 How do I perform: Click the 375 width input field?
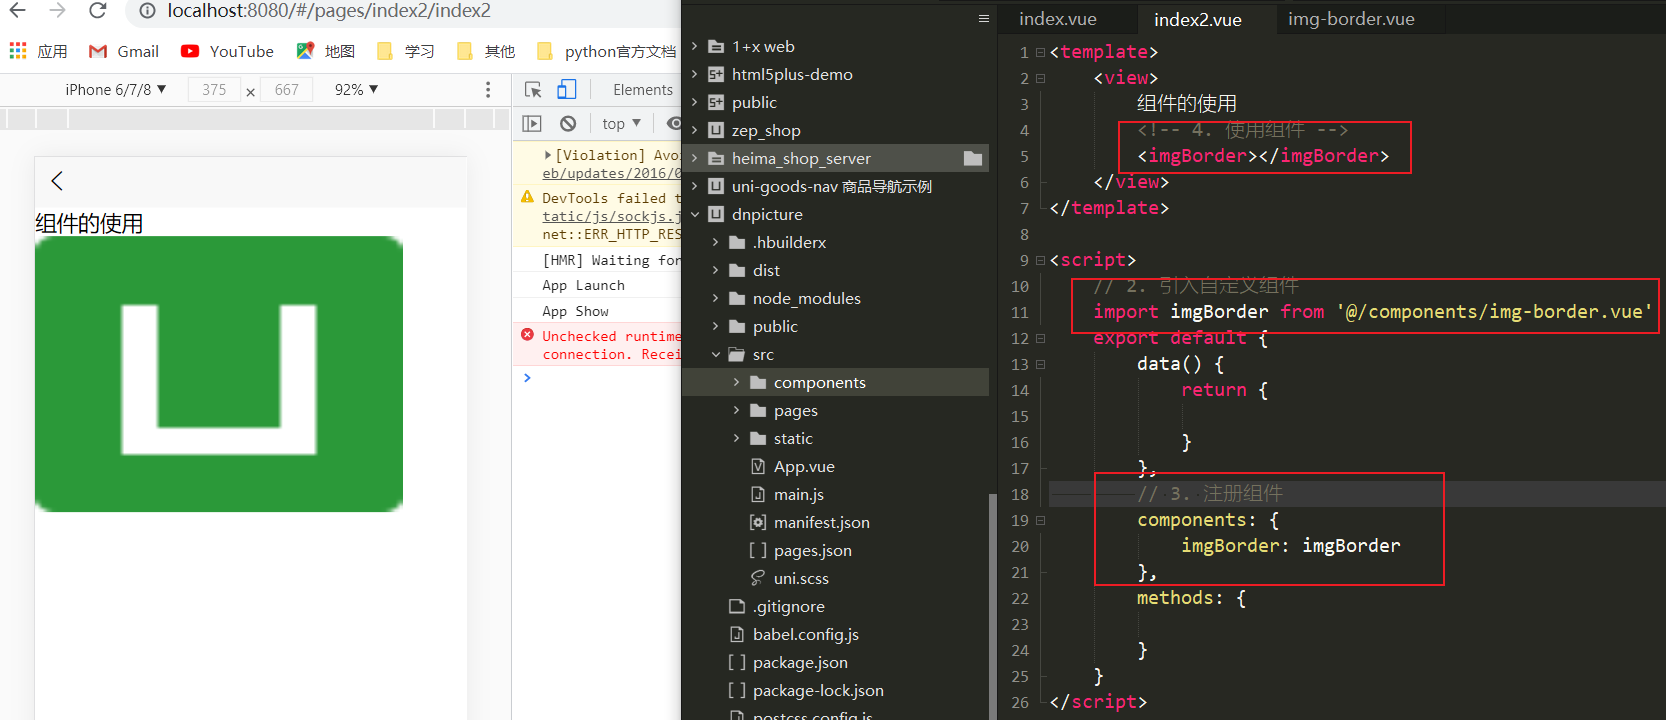coord(214,89)
